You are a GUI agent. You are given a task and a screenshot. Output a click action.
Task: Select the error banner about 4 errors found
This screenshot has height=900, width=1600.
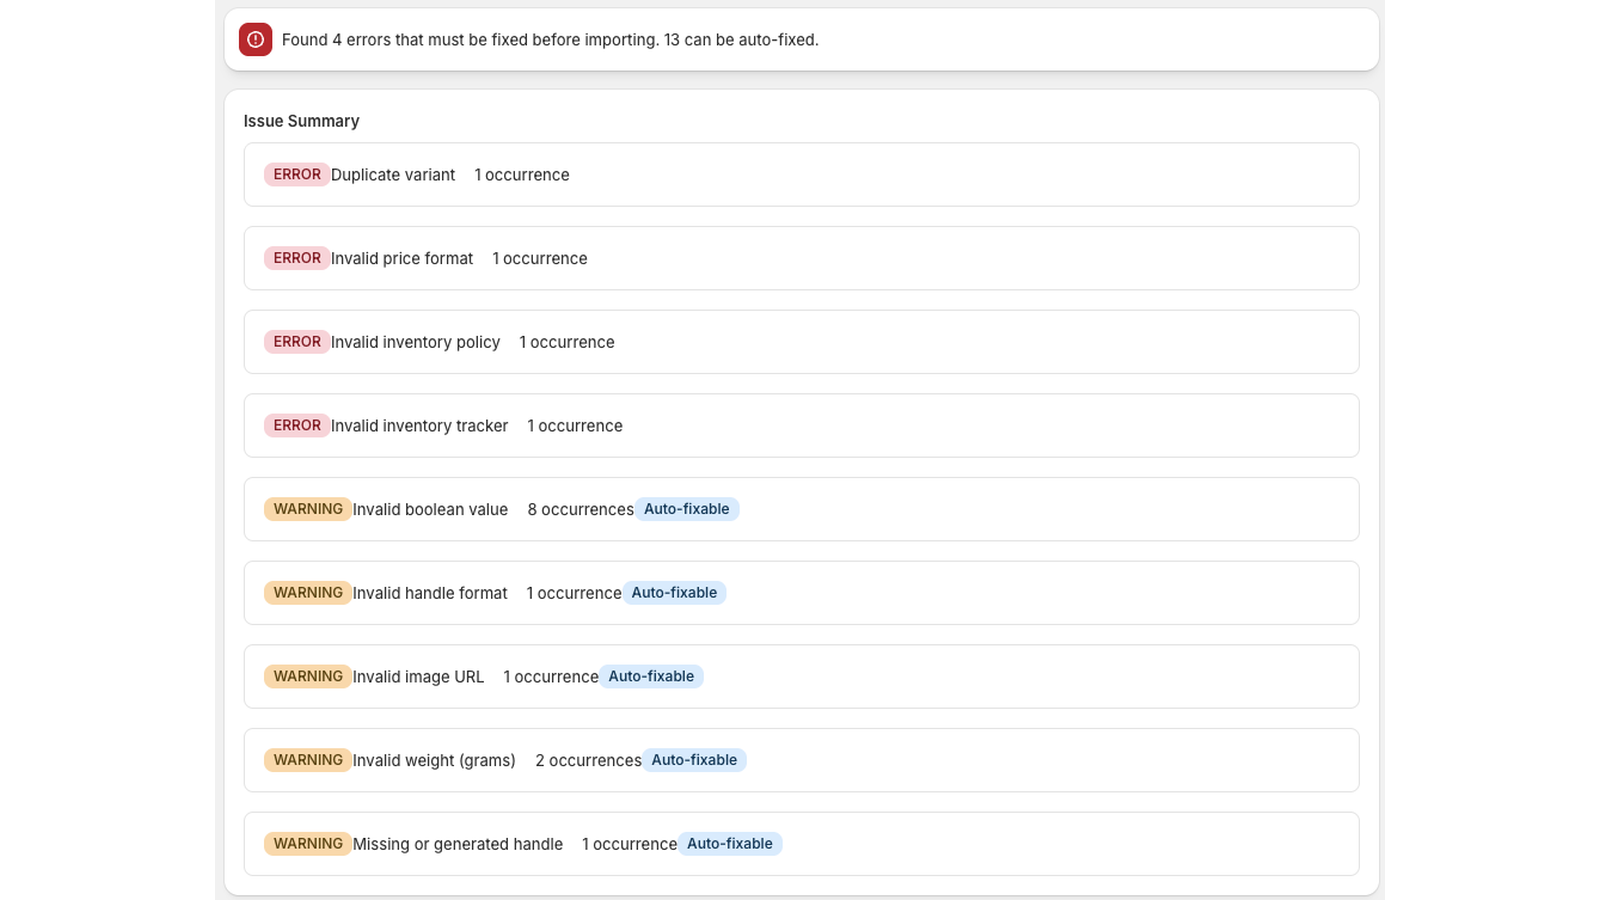[800, 40]
